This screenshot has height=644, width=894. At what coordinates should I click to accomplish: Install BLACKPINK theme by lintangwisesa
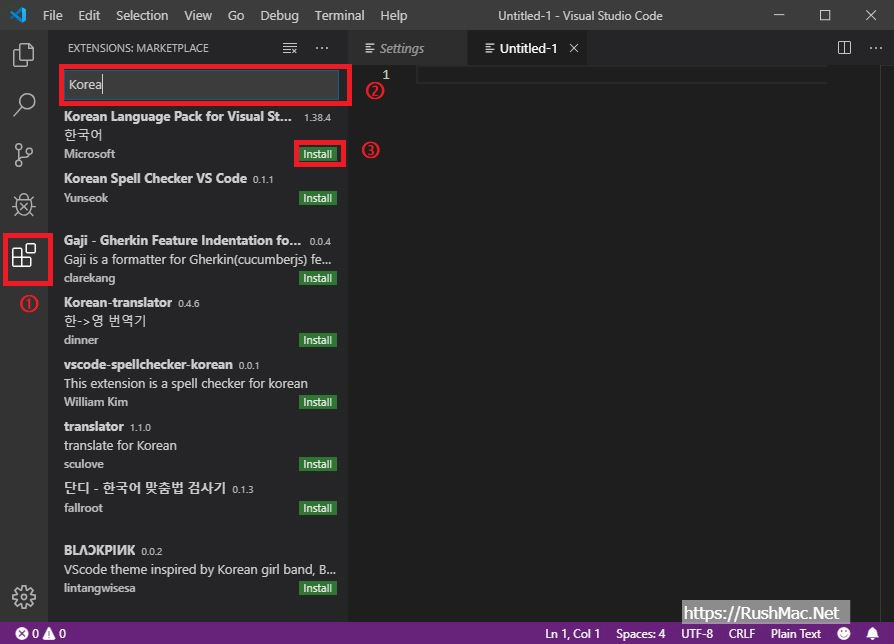coord(318,588)
